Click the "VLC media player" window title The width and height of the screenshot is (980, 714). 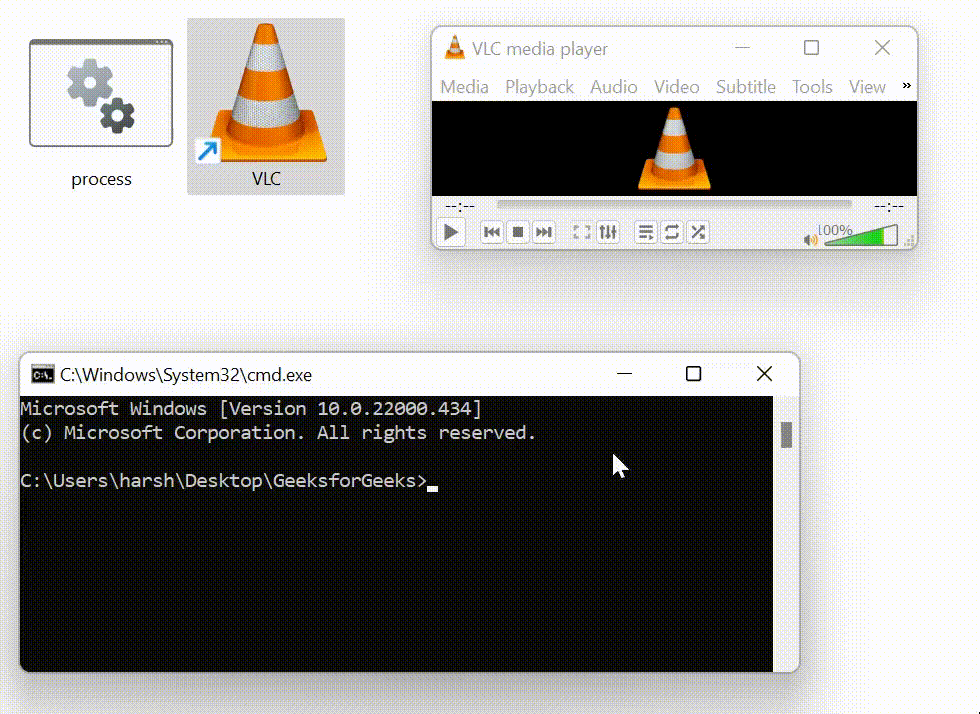539,49
